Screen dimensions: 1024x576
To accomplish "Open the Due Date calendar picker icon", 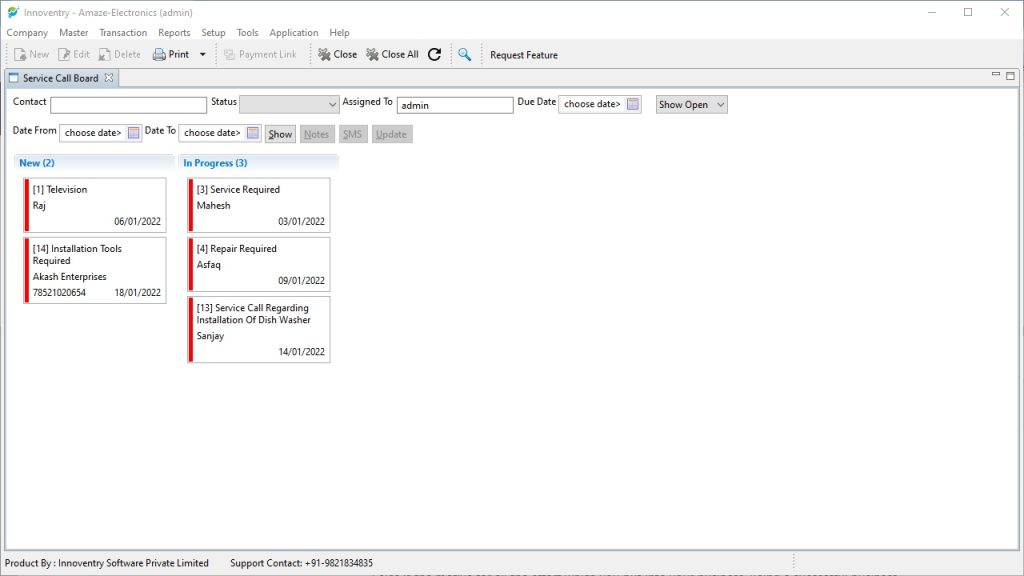I will coord(633,104).
